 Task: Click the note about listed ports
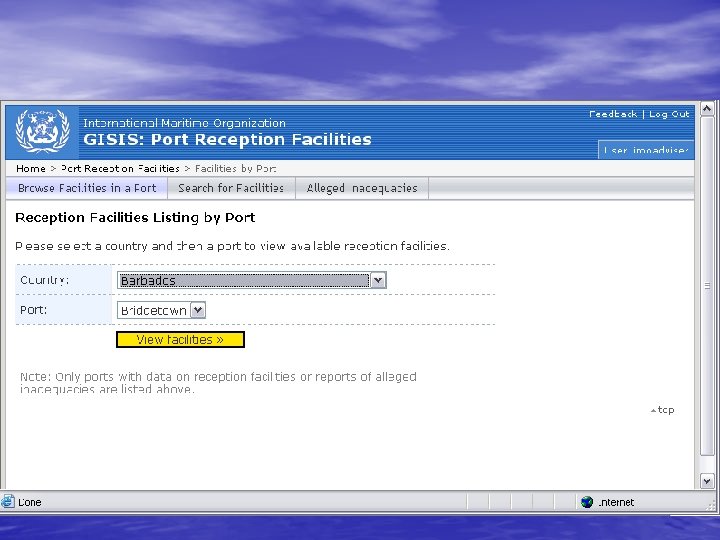pyautogui.click(x=218, y=383)
